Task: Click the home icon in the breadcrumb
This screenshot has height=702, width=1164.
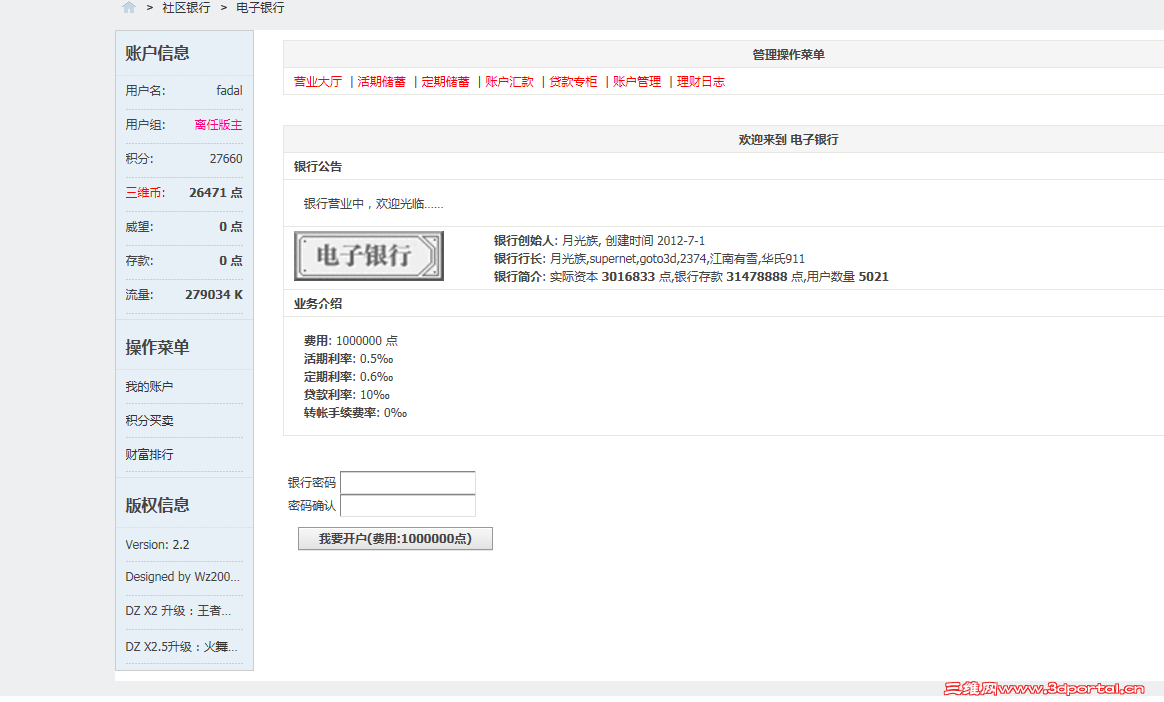Action: [128, 8]
